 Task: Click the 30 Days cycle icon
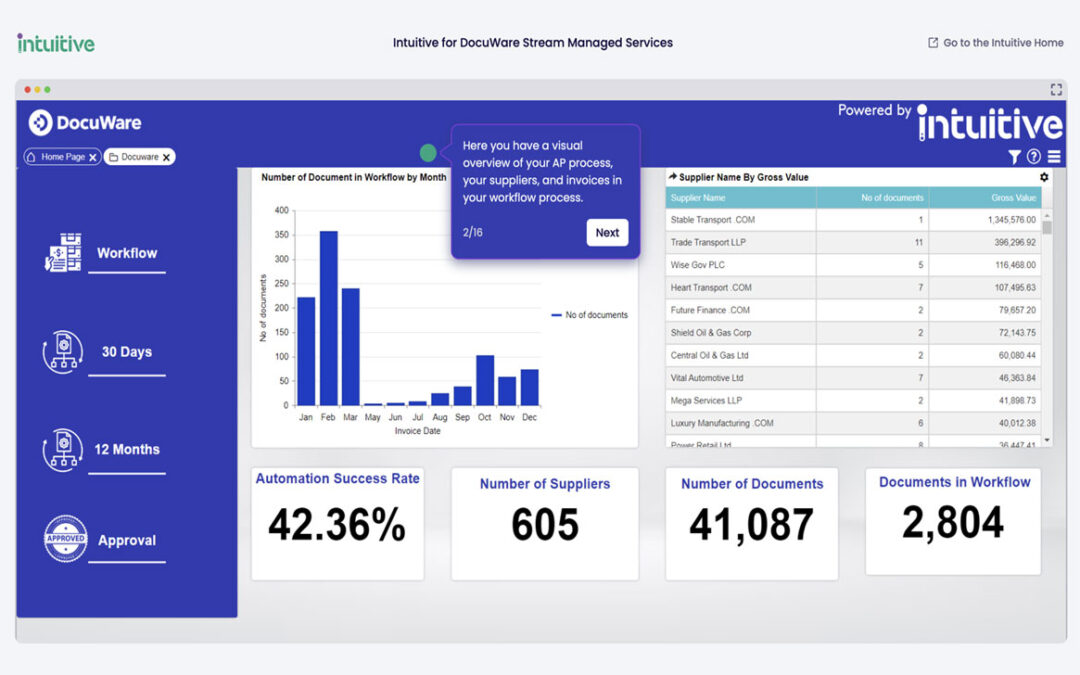[x=62, y=352]
